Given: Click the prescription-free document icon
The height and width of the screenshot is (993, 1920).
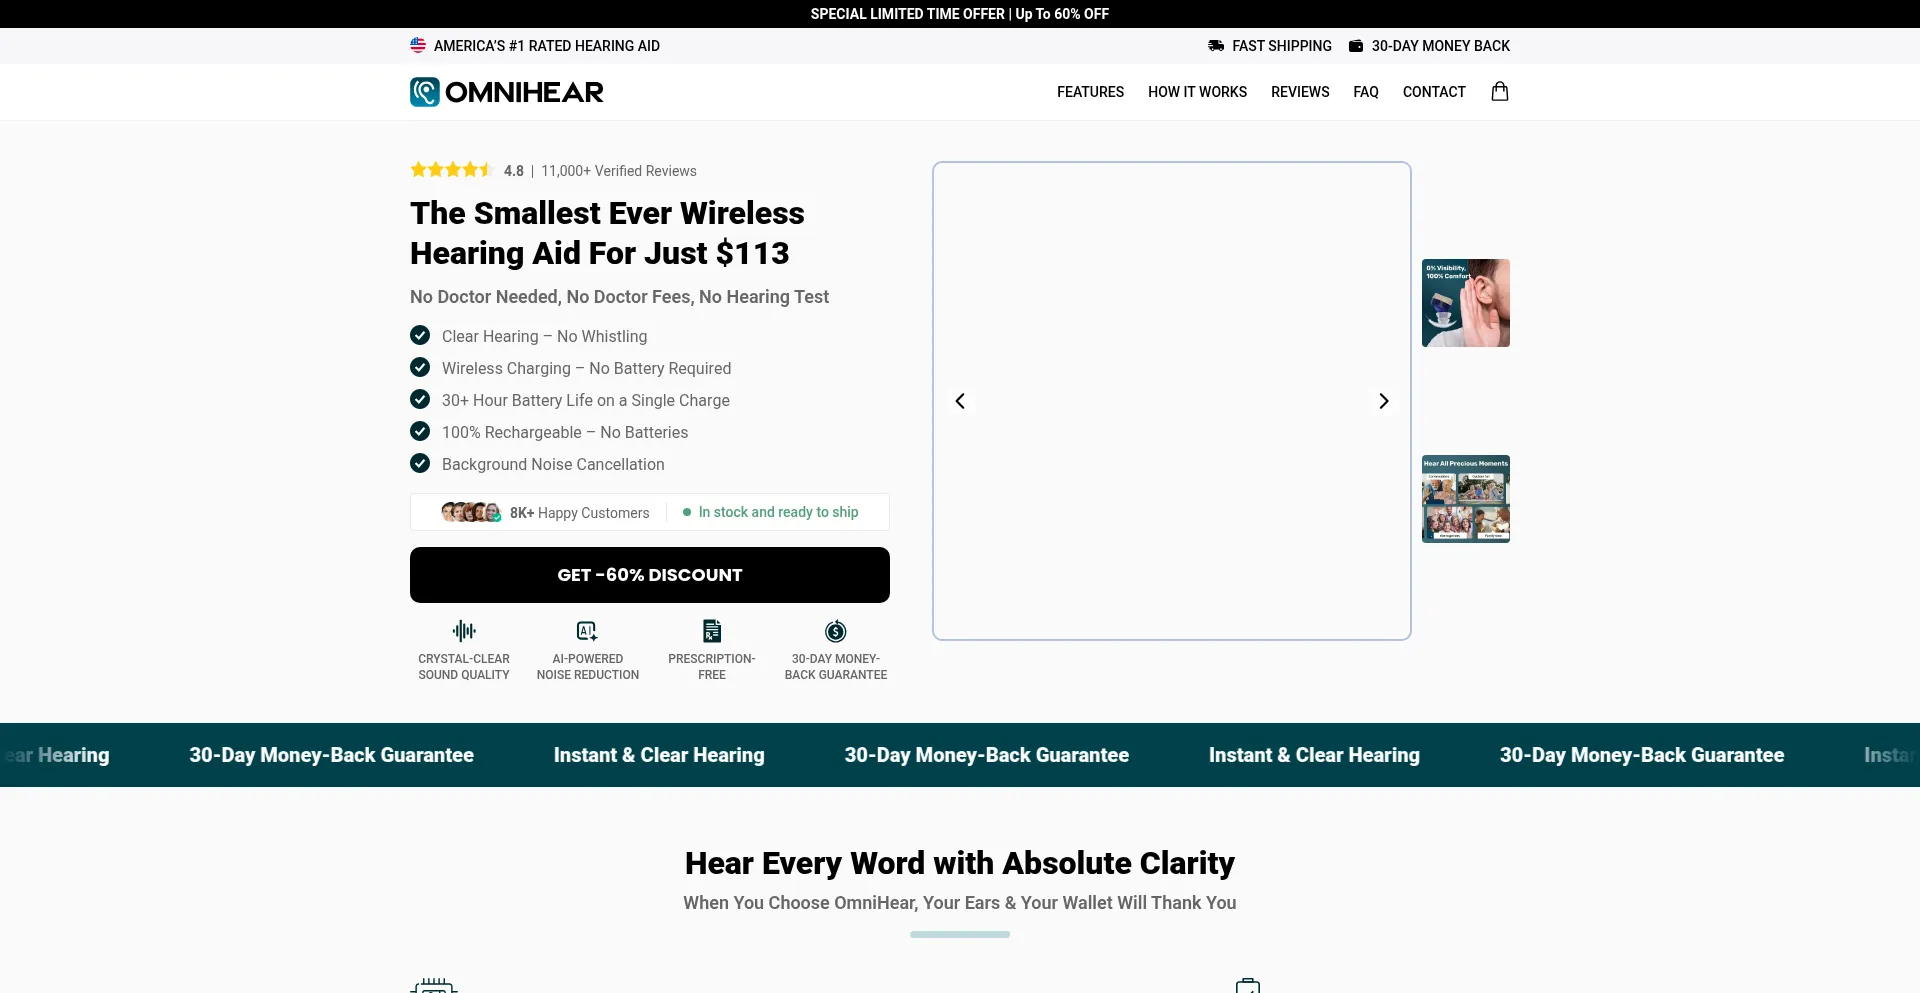Looking at the screenshot, I should coord(712,631).
